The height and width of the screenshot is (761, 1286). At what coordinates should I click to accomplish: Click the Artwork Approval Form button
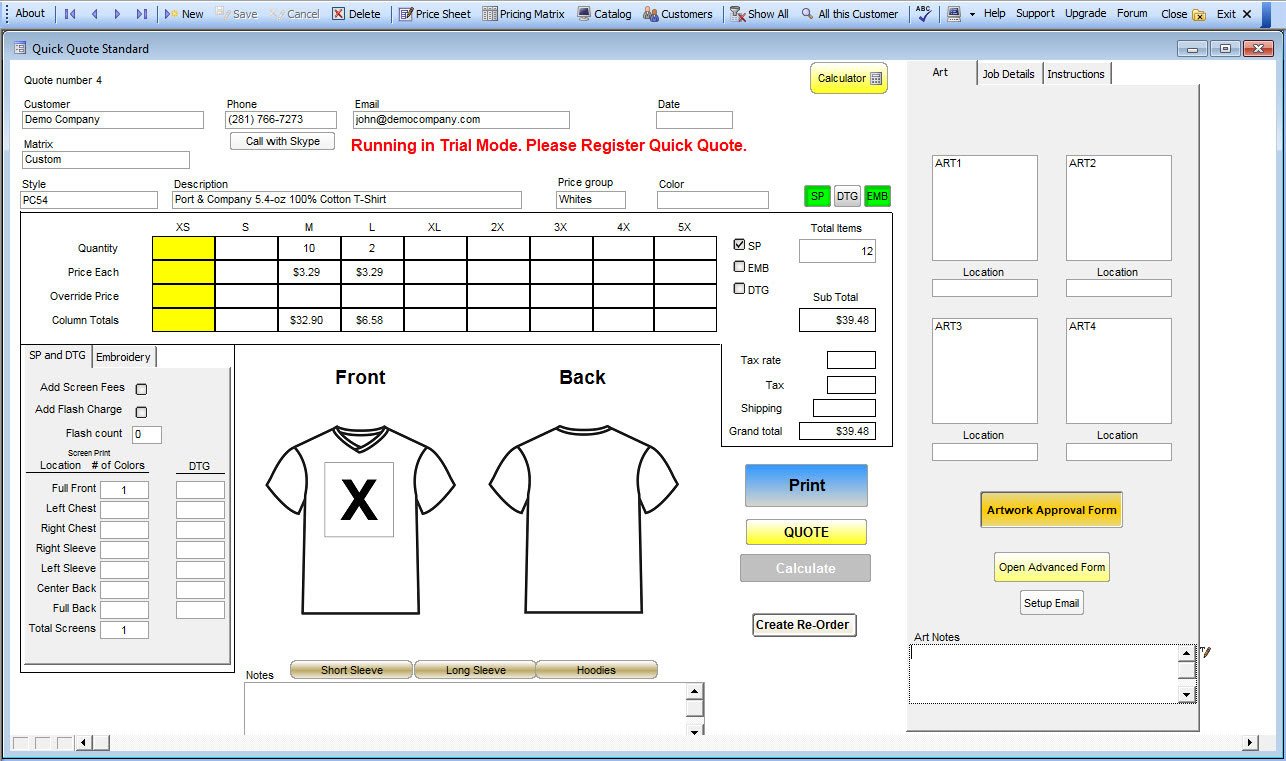coord(1051,509)
